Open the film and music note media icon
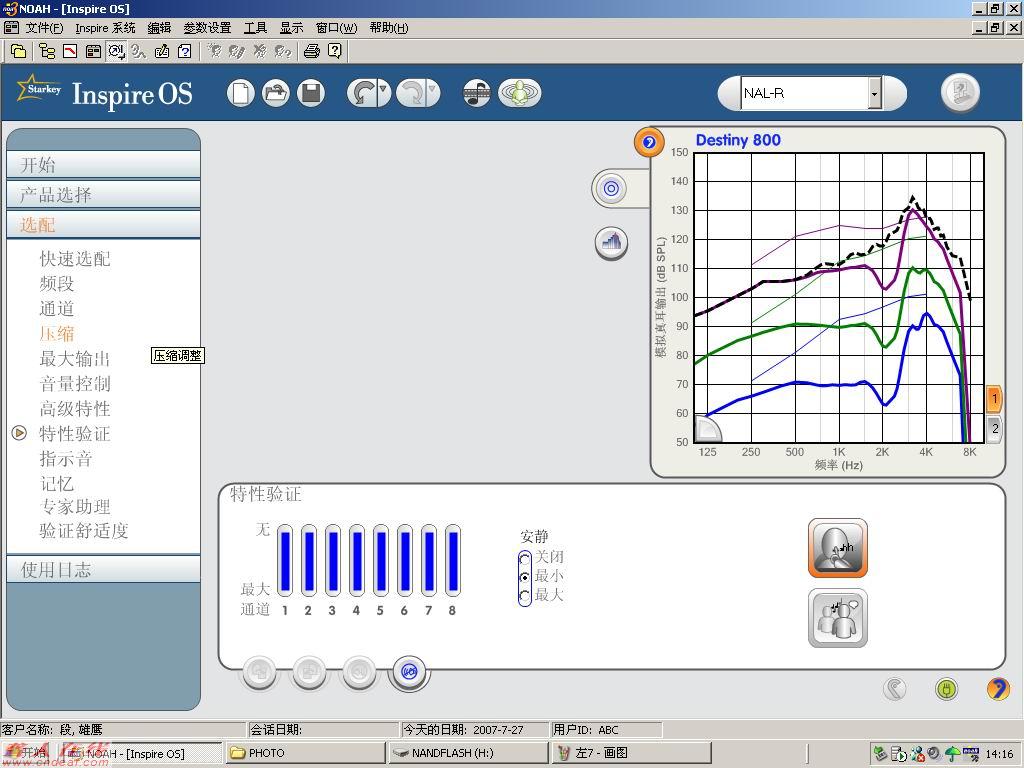Viewport: 1024px width, 768px height. tap(477, 93)
